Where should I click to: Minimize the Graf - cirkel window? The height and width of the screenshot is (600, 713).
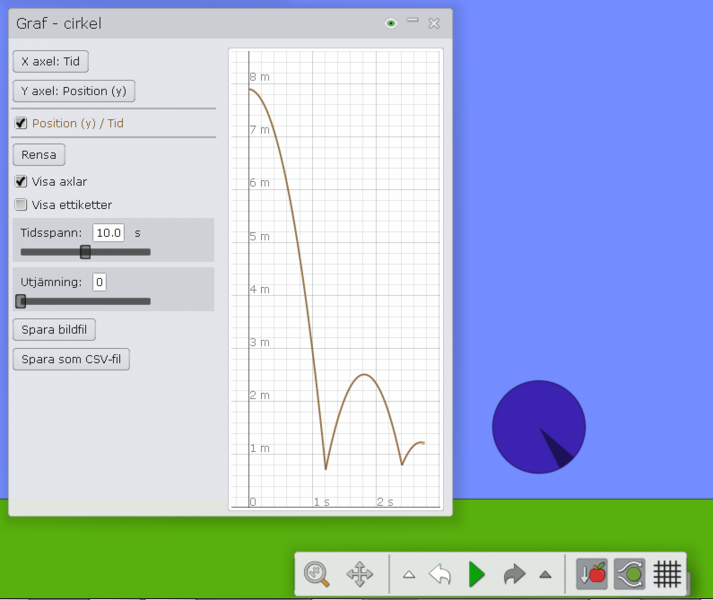click(412, 20)
